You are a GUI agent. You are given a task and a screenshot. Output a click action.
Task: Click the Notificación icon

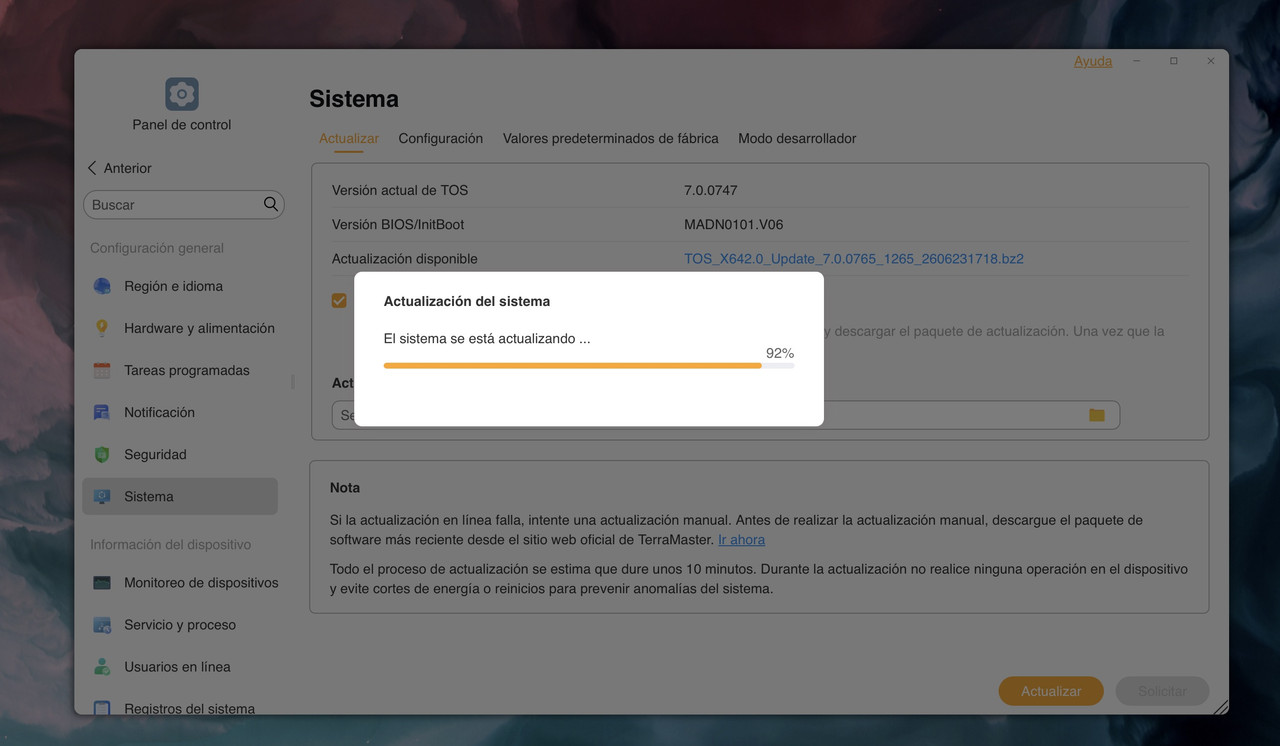pyautogui.click(x=102, y=412)
